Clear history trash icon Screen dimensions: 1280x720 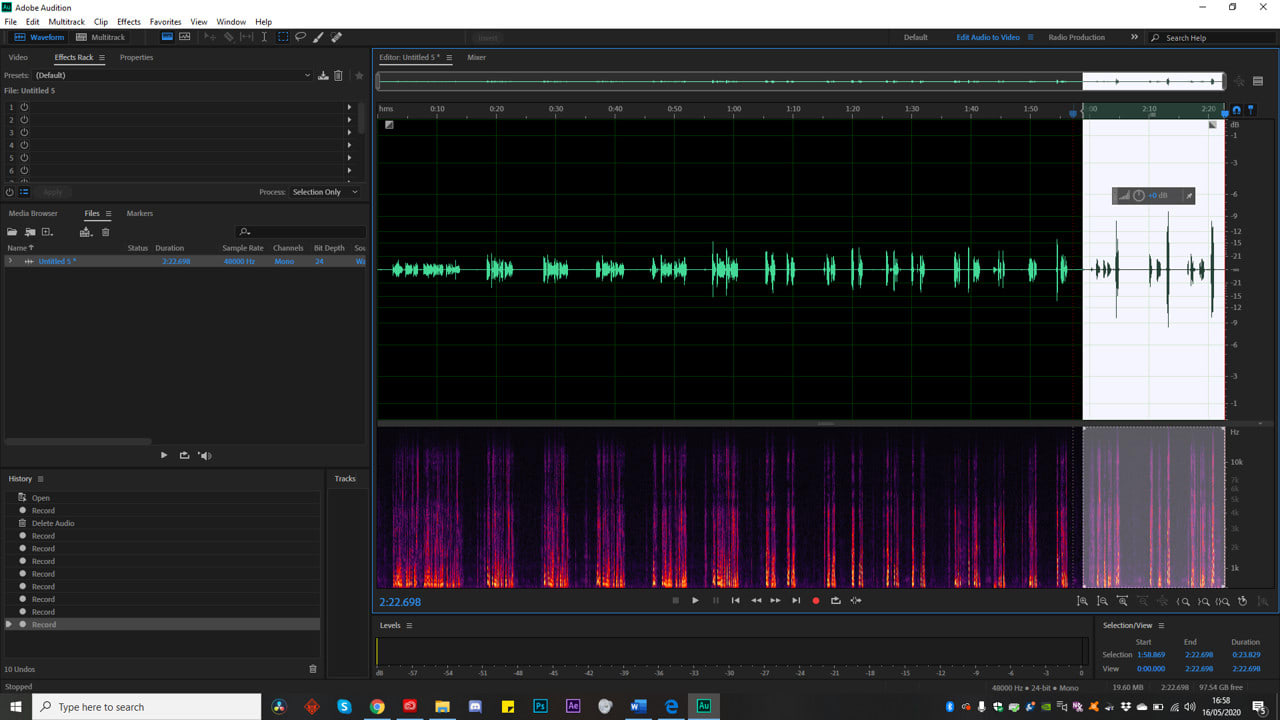click(313, 669)
